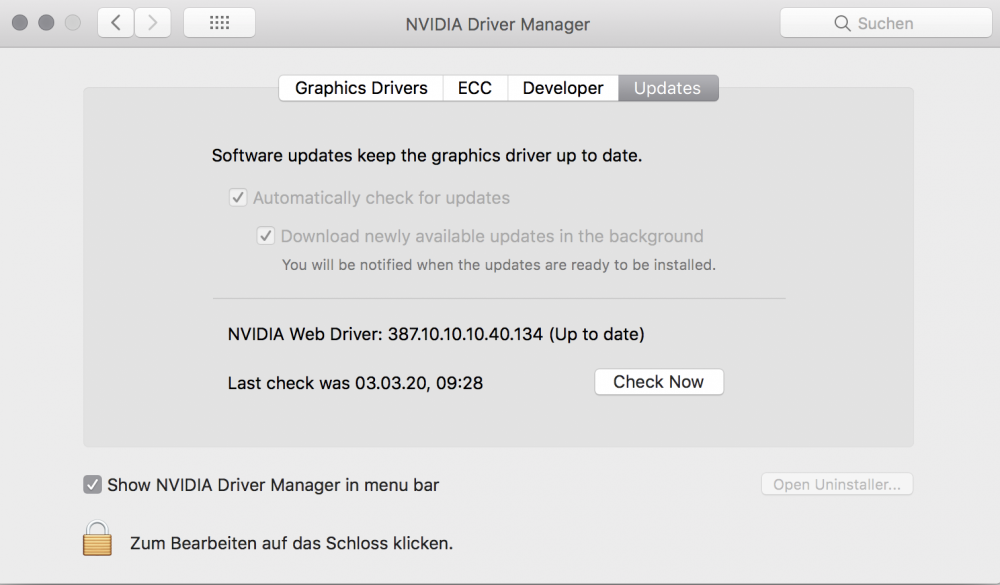The image size is (1000, 585).
Task: Click the search magnifier icon
Action: [842, 24]
